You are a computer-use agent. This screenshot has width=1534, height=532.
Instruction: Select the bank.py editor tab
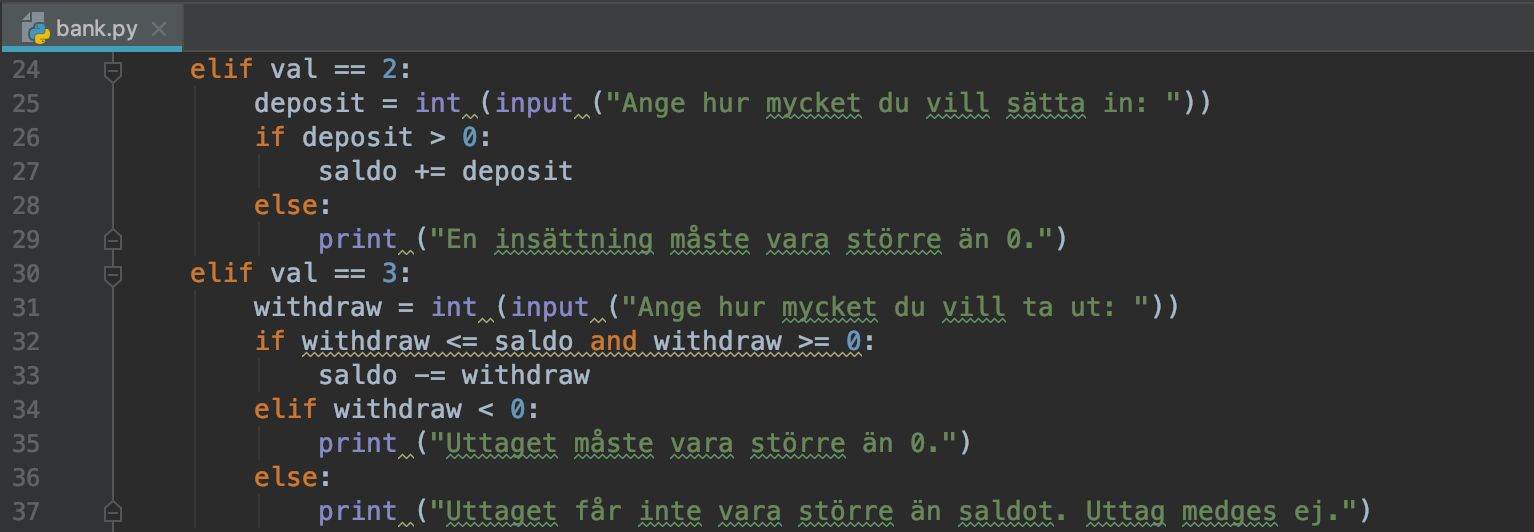click(96, 28)
